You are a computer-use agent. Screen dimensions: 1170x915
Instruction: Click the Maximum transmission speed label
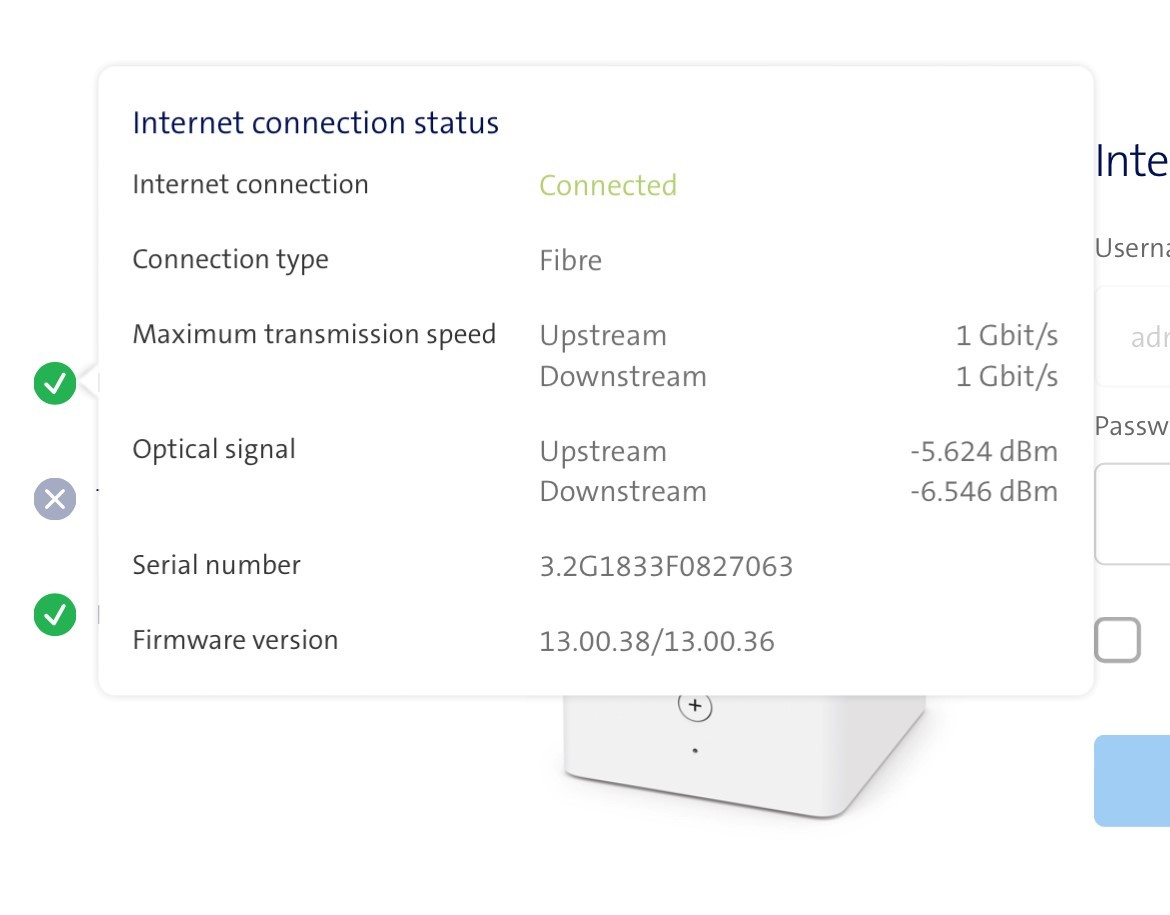pyautogui.click(x=314, y=334)
